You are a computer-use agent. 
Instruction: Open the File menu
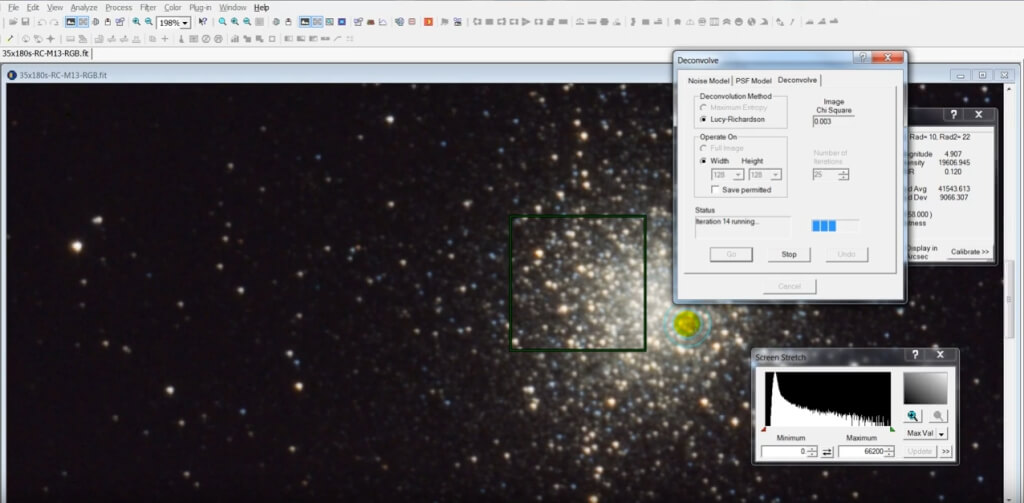click(13, 8)
